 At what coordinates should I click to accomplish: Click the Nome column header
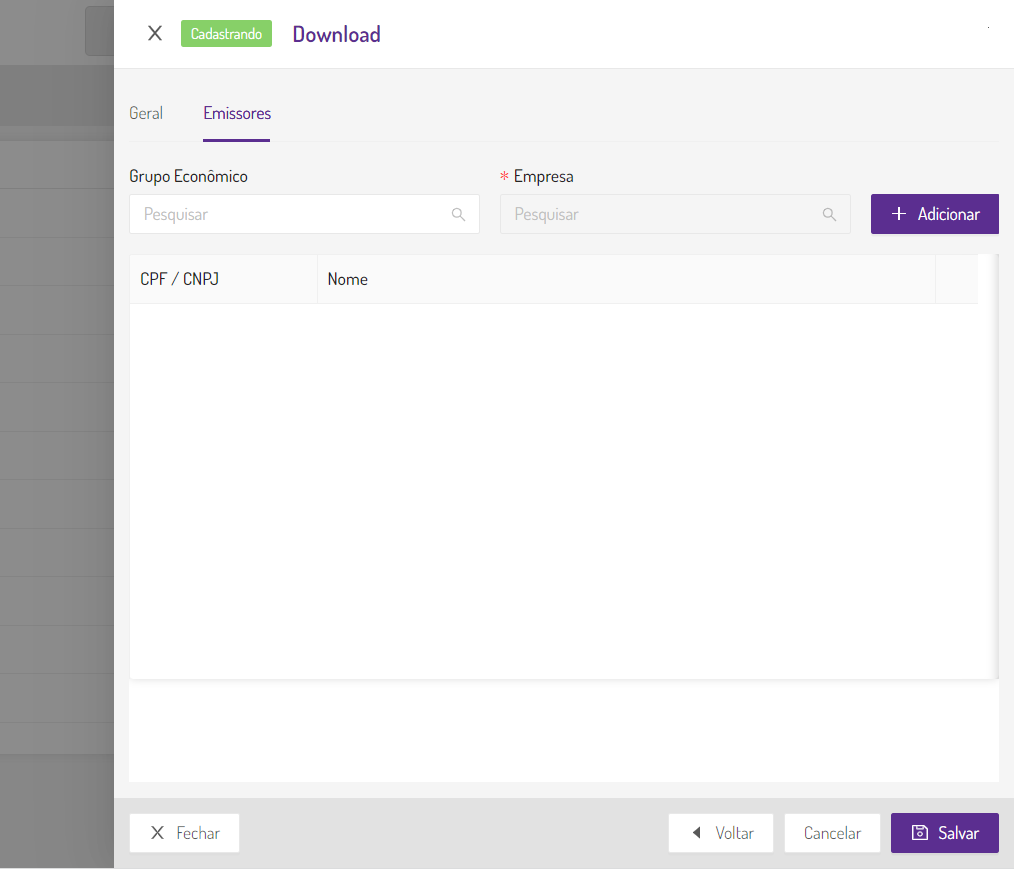pyautogui.click(x=347, y=279)
